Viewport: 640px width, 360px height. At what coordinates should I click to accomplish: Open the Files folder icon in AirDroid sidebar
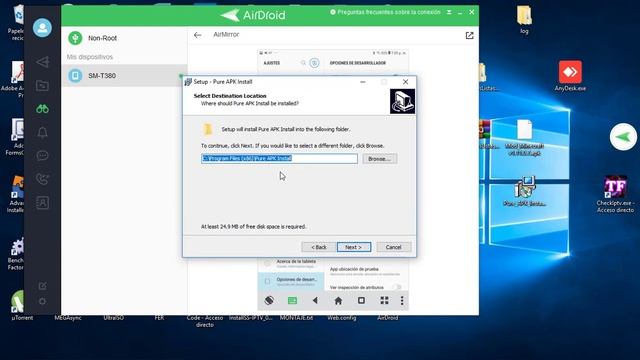pos(42,85)
